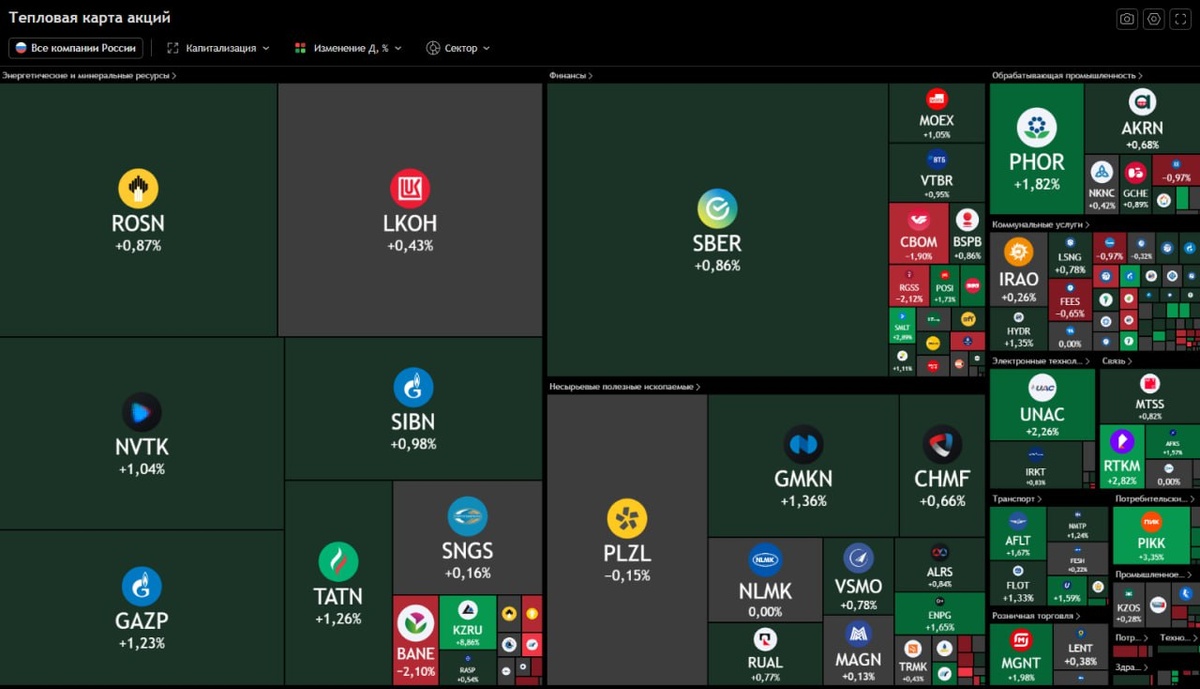1200x689 pixels.
Task: Click the GAZP Gazprom logo
Action: click(141, 586)
